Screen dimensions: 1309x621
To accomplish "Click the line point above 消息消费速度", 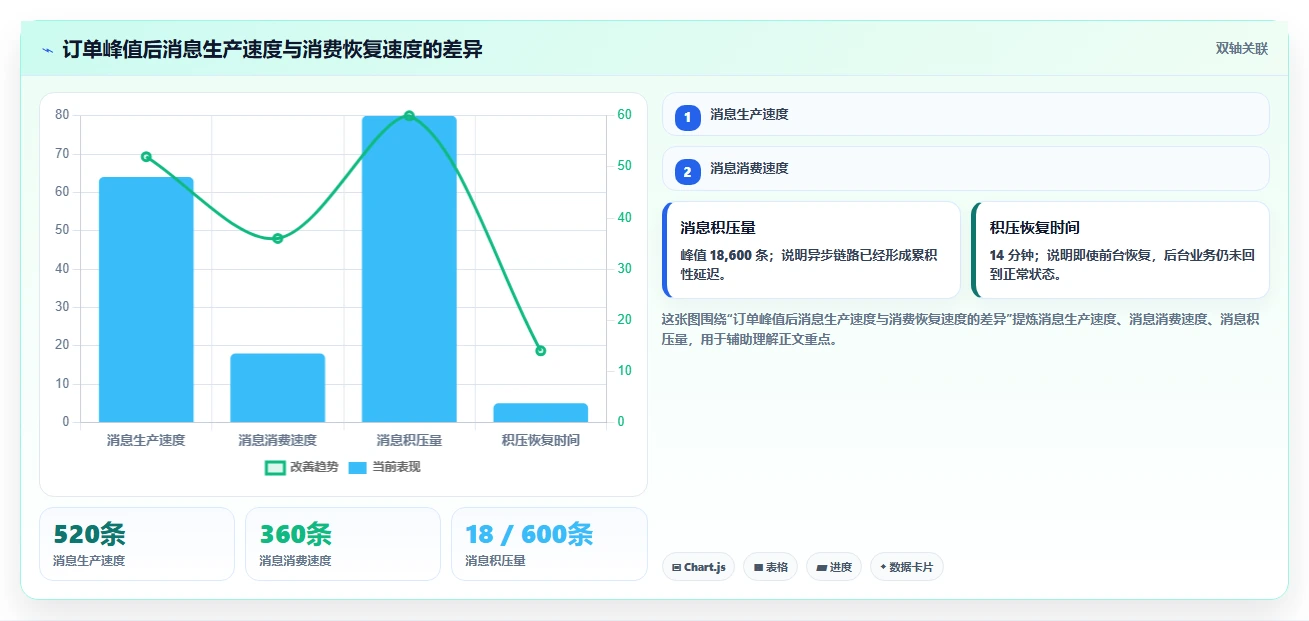I will 278,239.
